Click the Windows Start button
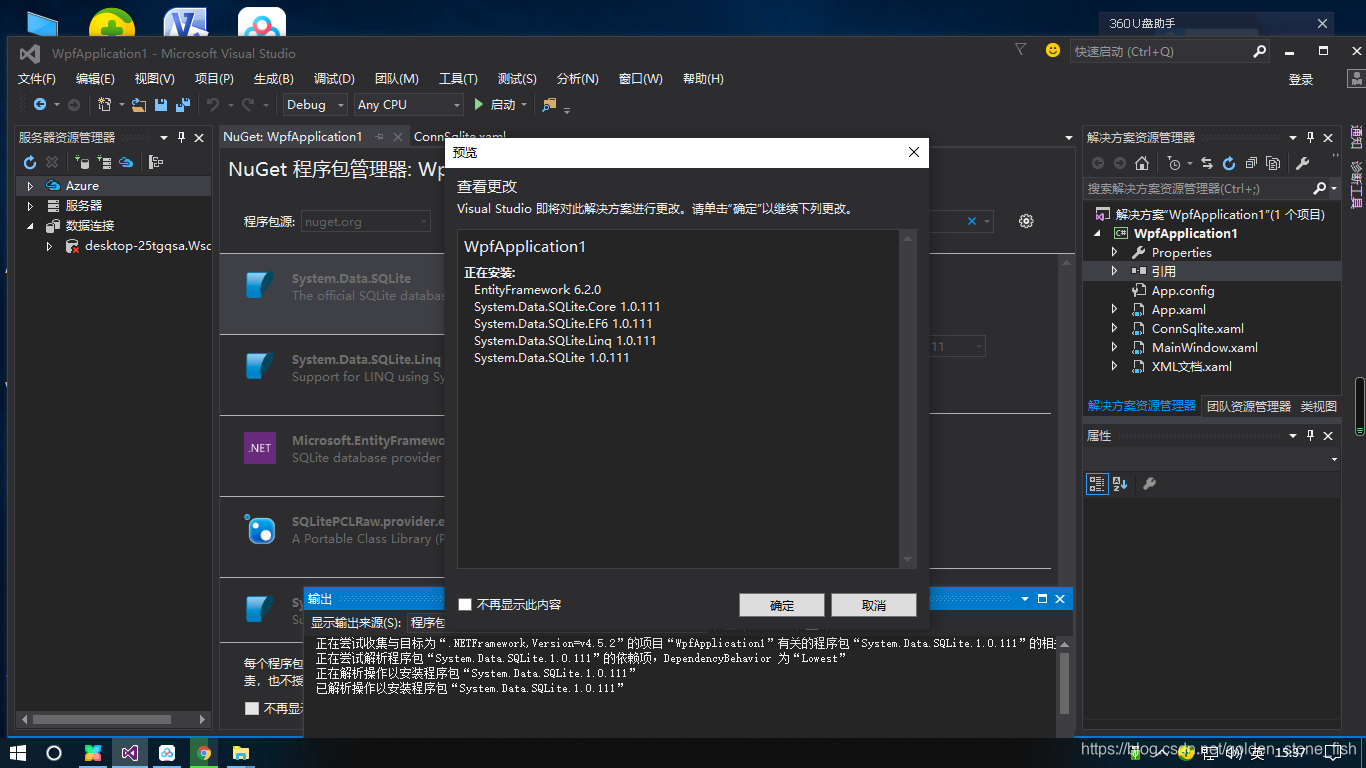 click(x=17, y=752)
